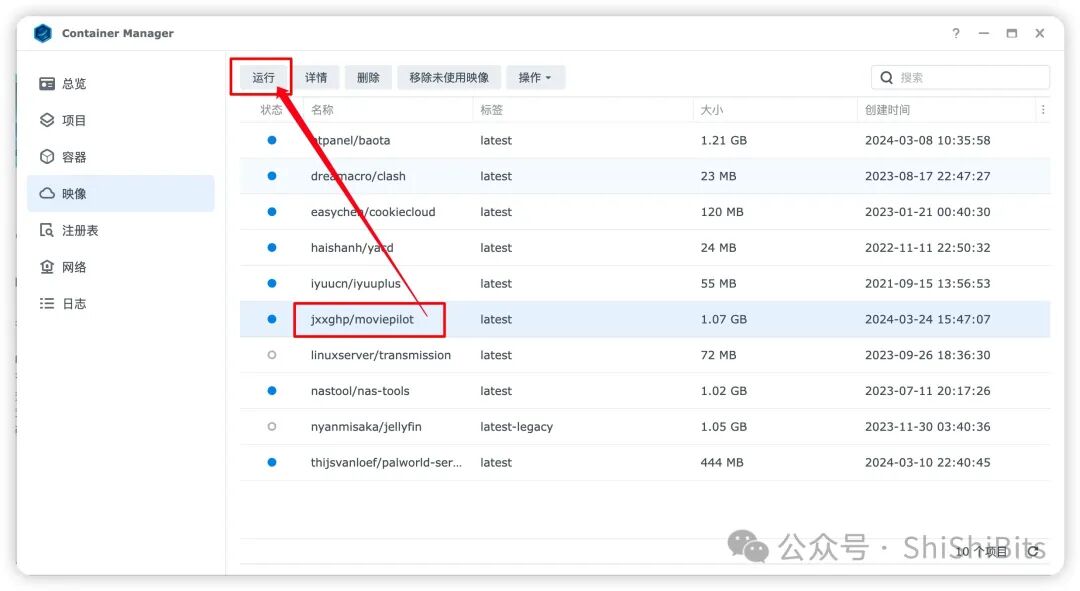Click the 1.07 GB size cell
The height and width of the screenshot is (591, 1080).
tap(724, 319)
